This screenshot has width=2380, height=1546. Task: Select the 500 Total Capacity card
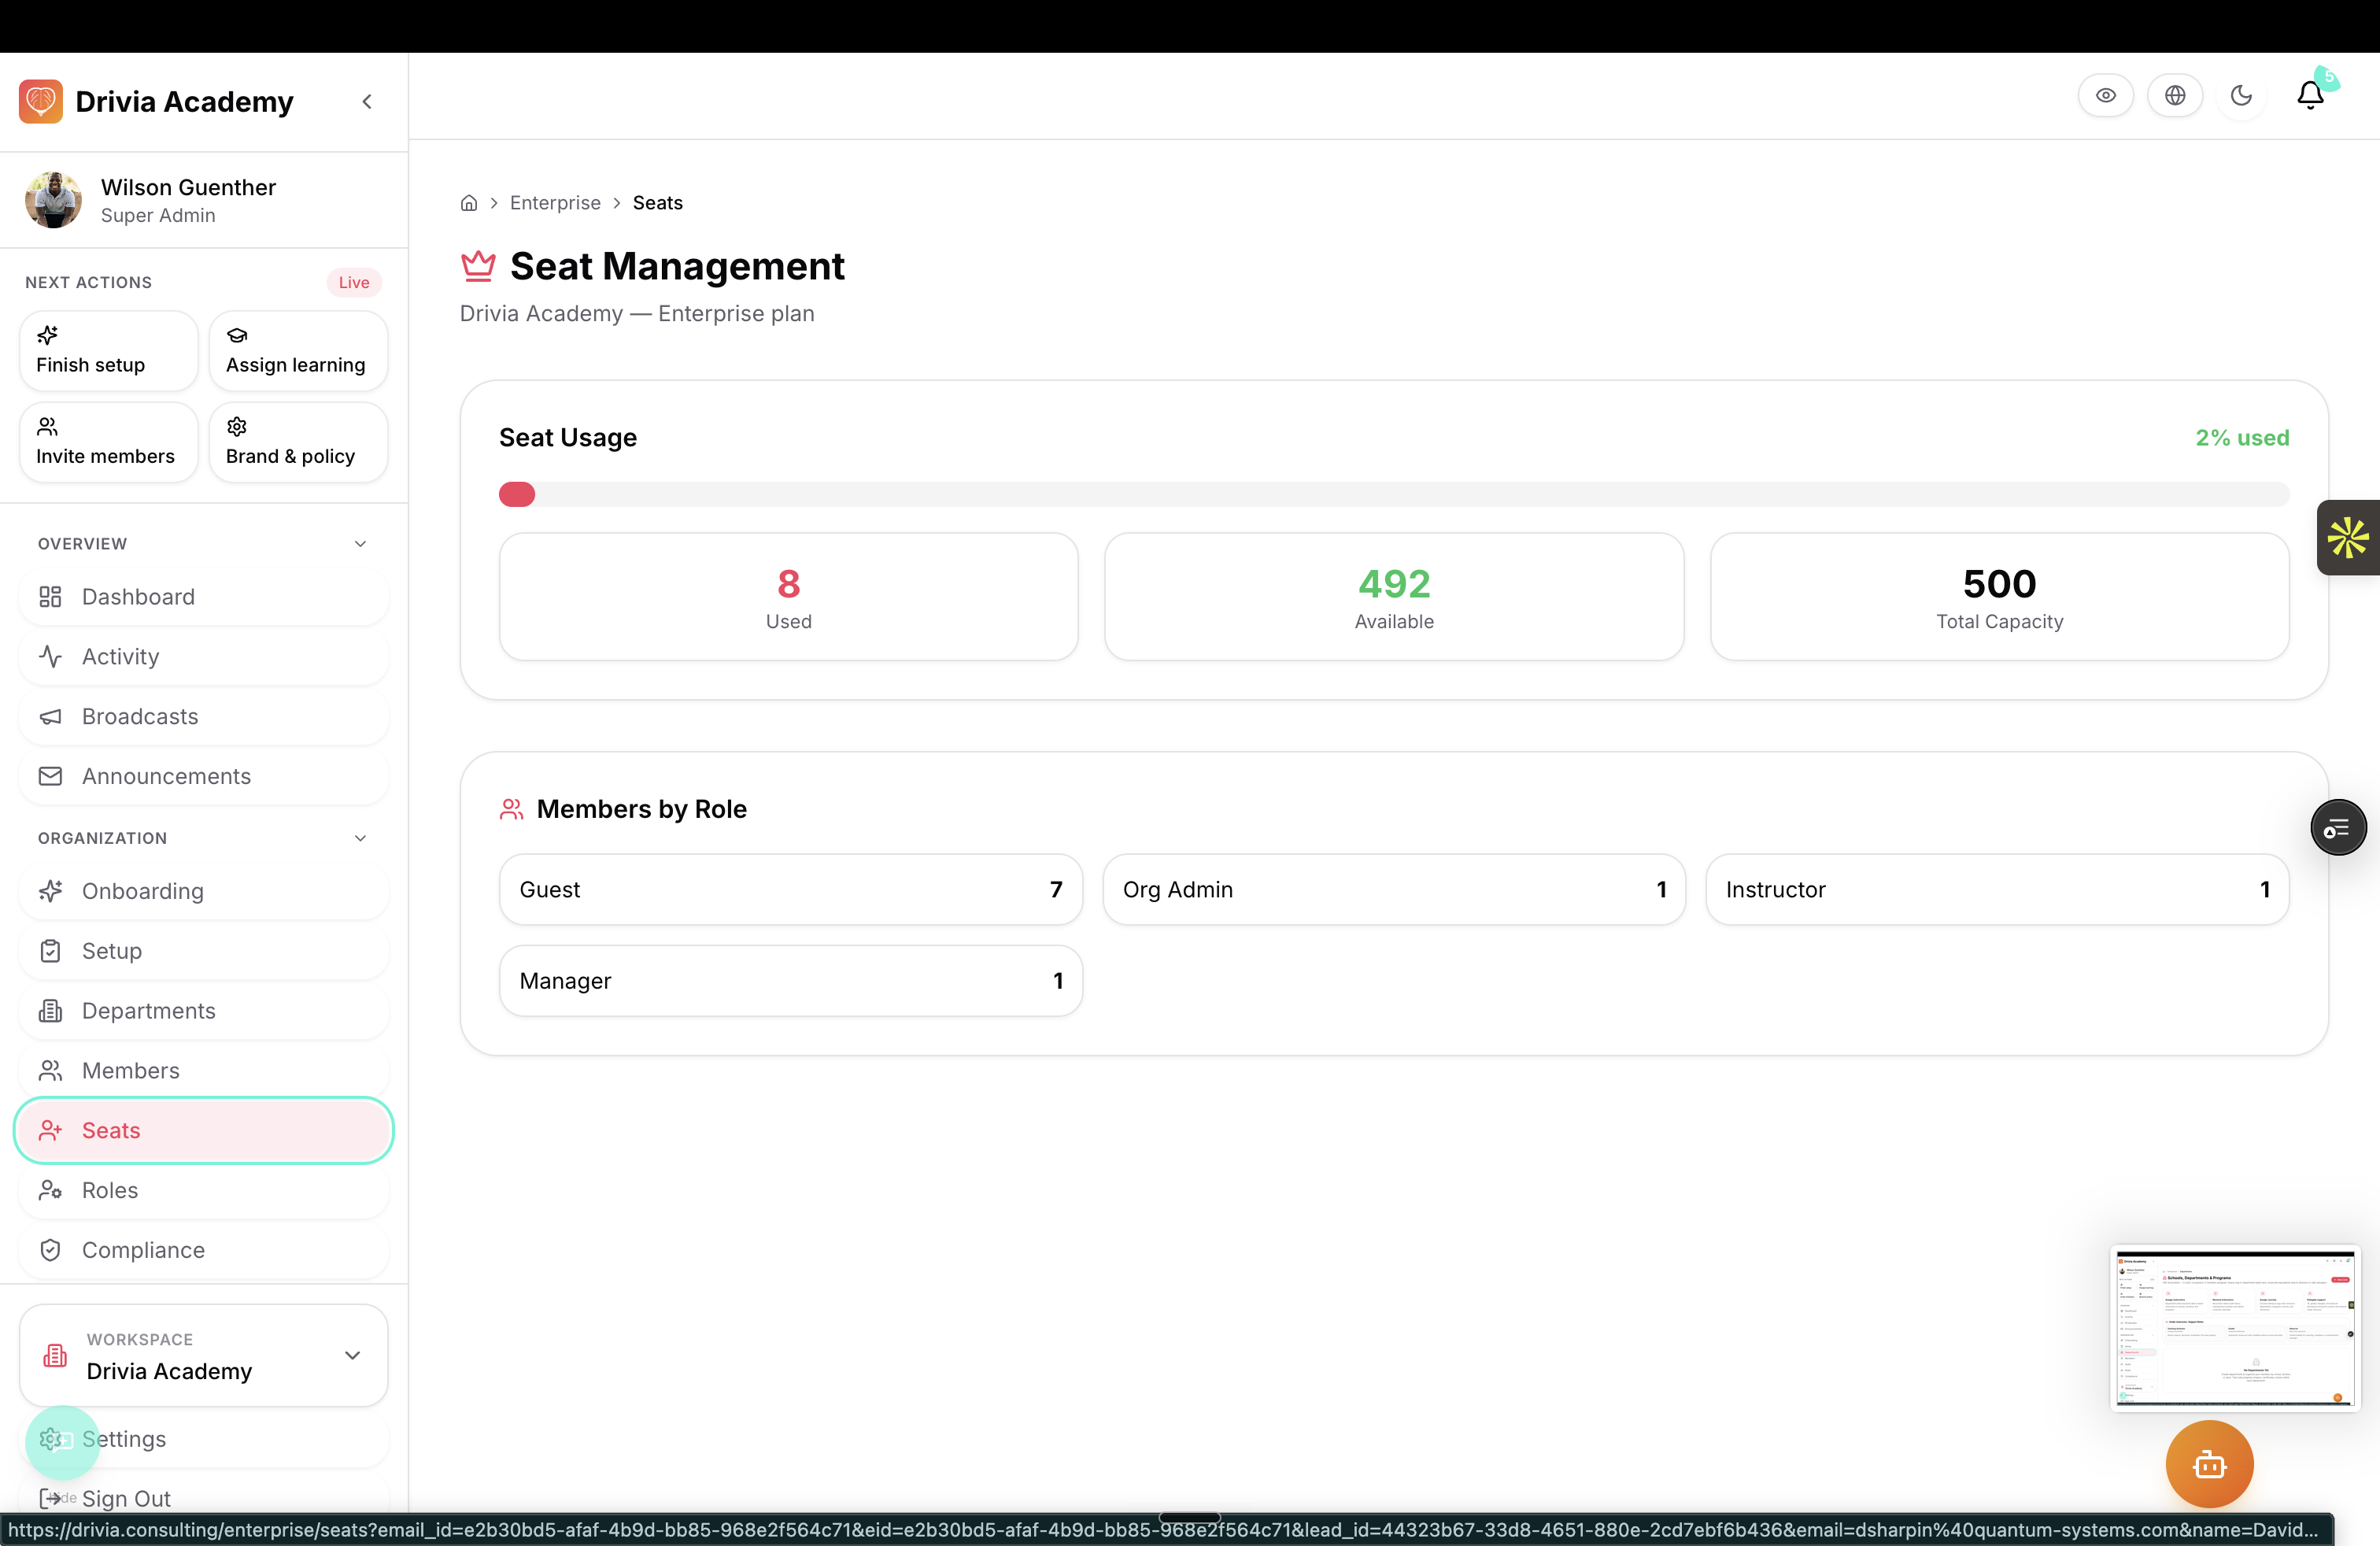click(x=2000, y=597)
